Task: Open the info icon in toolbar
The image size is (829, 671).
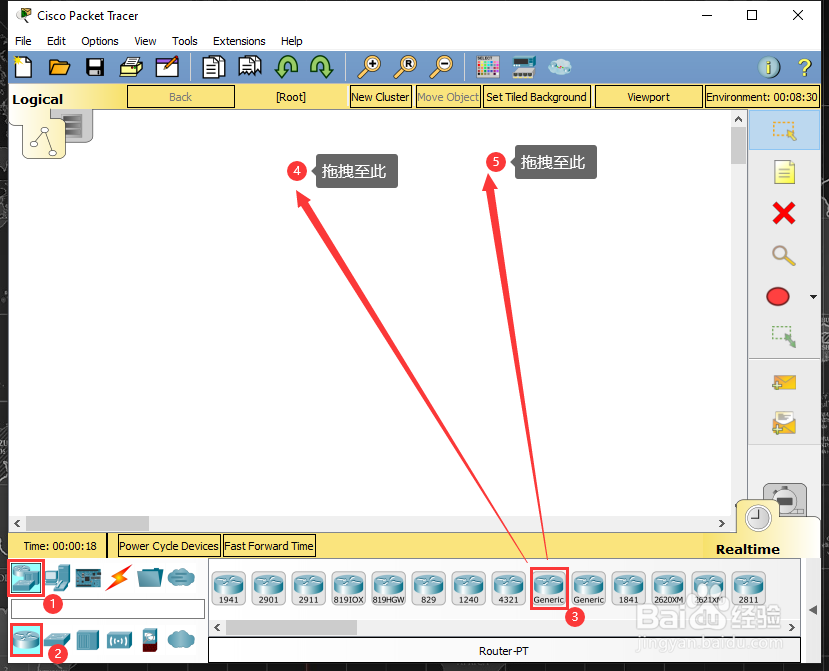Action: click(x=769, y=67)
